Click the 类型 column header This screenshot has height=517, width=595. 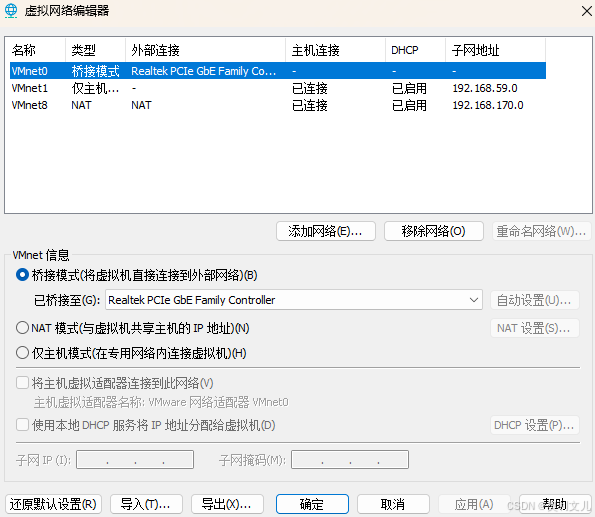[x=96, y=50]
